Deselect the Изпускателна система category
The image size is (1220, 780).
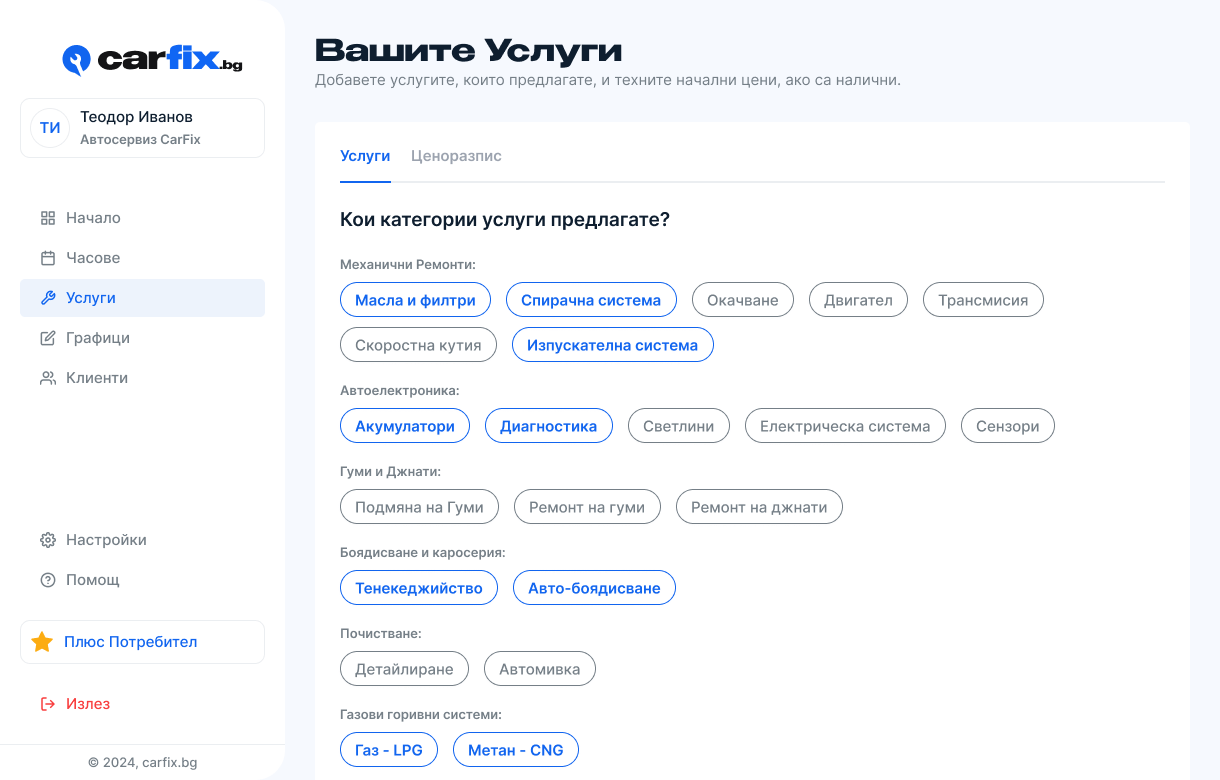coord(612,345)
